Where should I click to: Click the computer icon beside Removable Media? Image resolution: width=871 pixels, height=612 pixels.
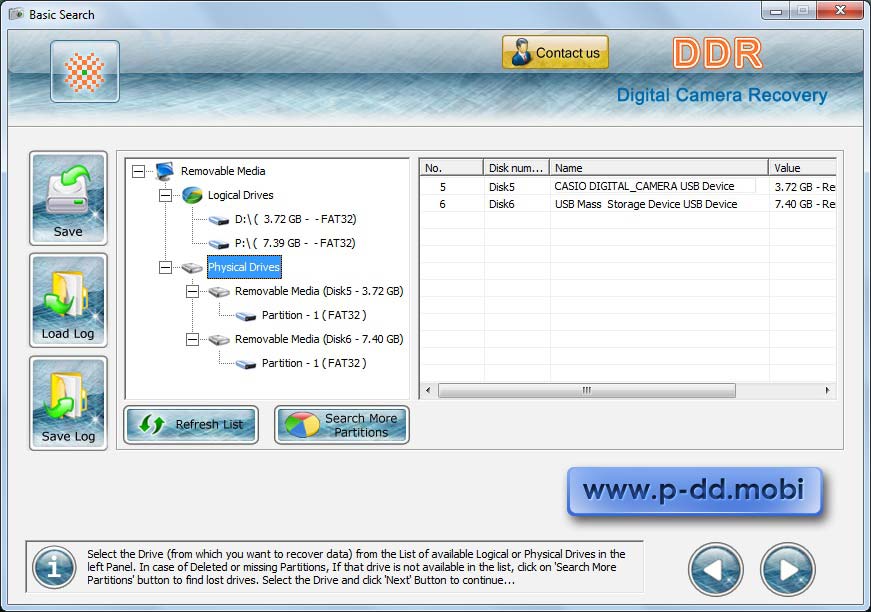(164, 171)
